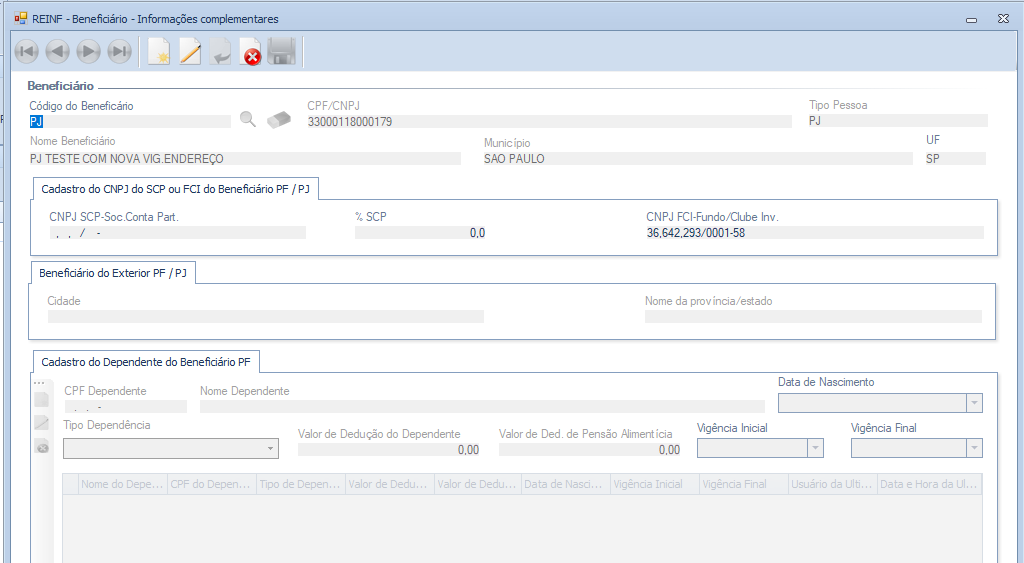Click the Valor de Dedução do Dependente field

(389, 449)
